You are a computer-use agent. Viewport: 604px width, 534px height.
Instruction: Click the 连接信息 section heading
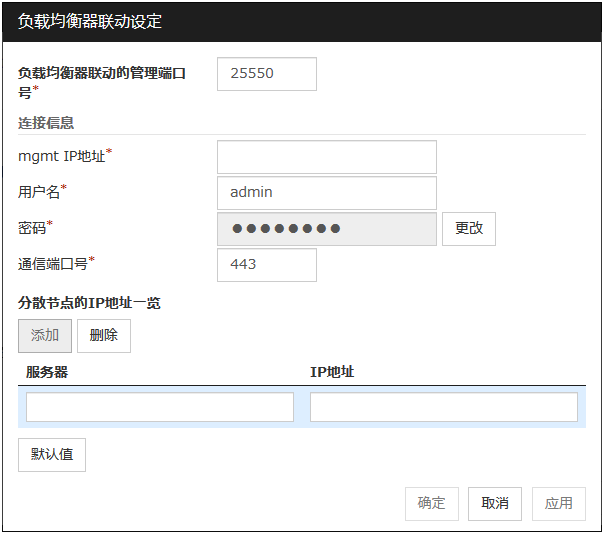(x=46, y=123)
